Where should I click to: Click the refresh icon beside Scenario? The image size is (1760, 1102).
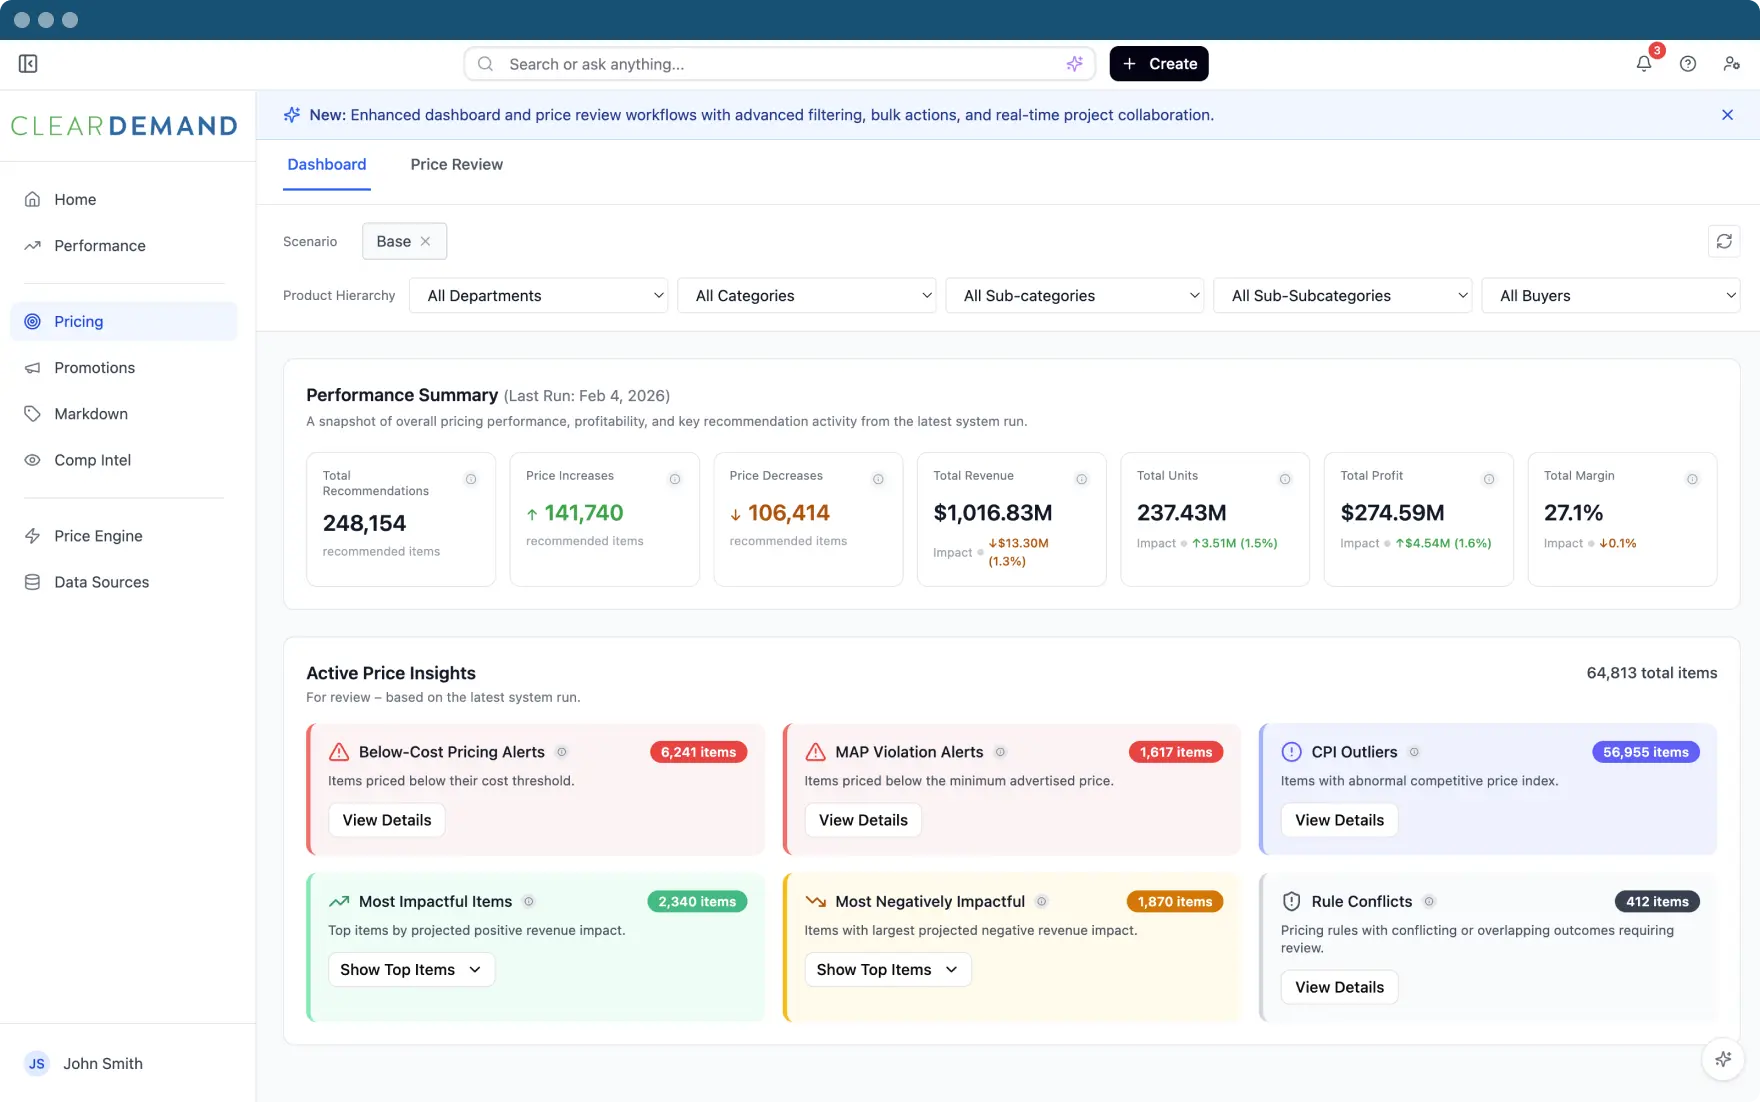point(1724,241)
